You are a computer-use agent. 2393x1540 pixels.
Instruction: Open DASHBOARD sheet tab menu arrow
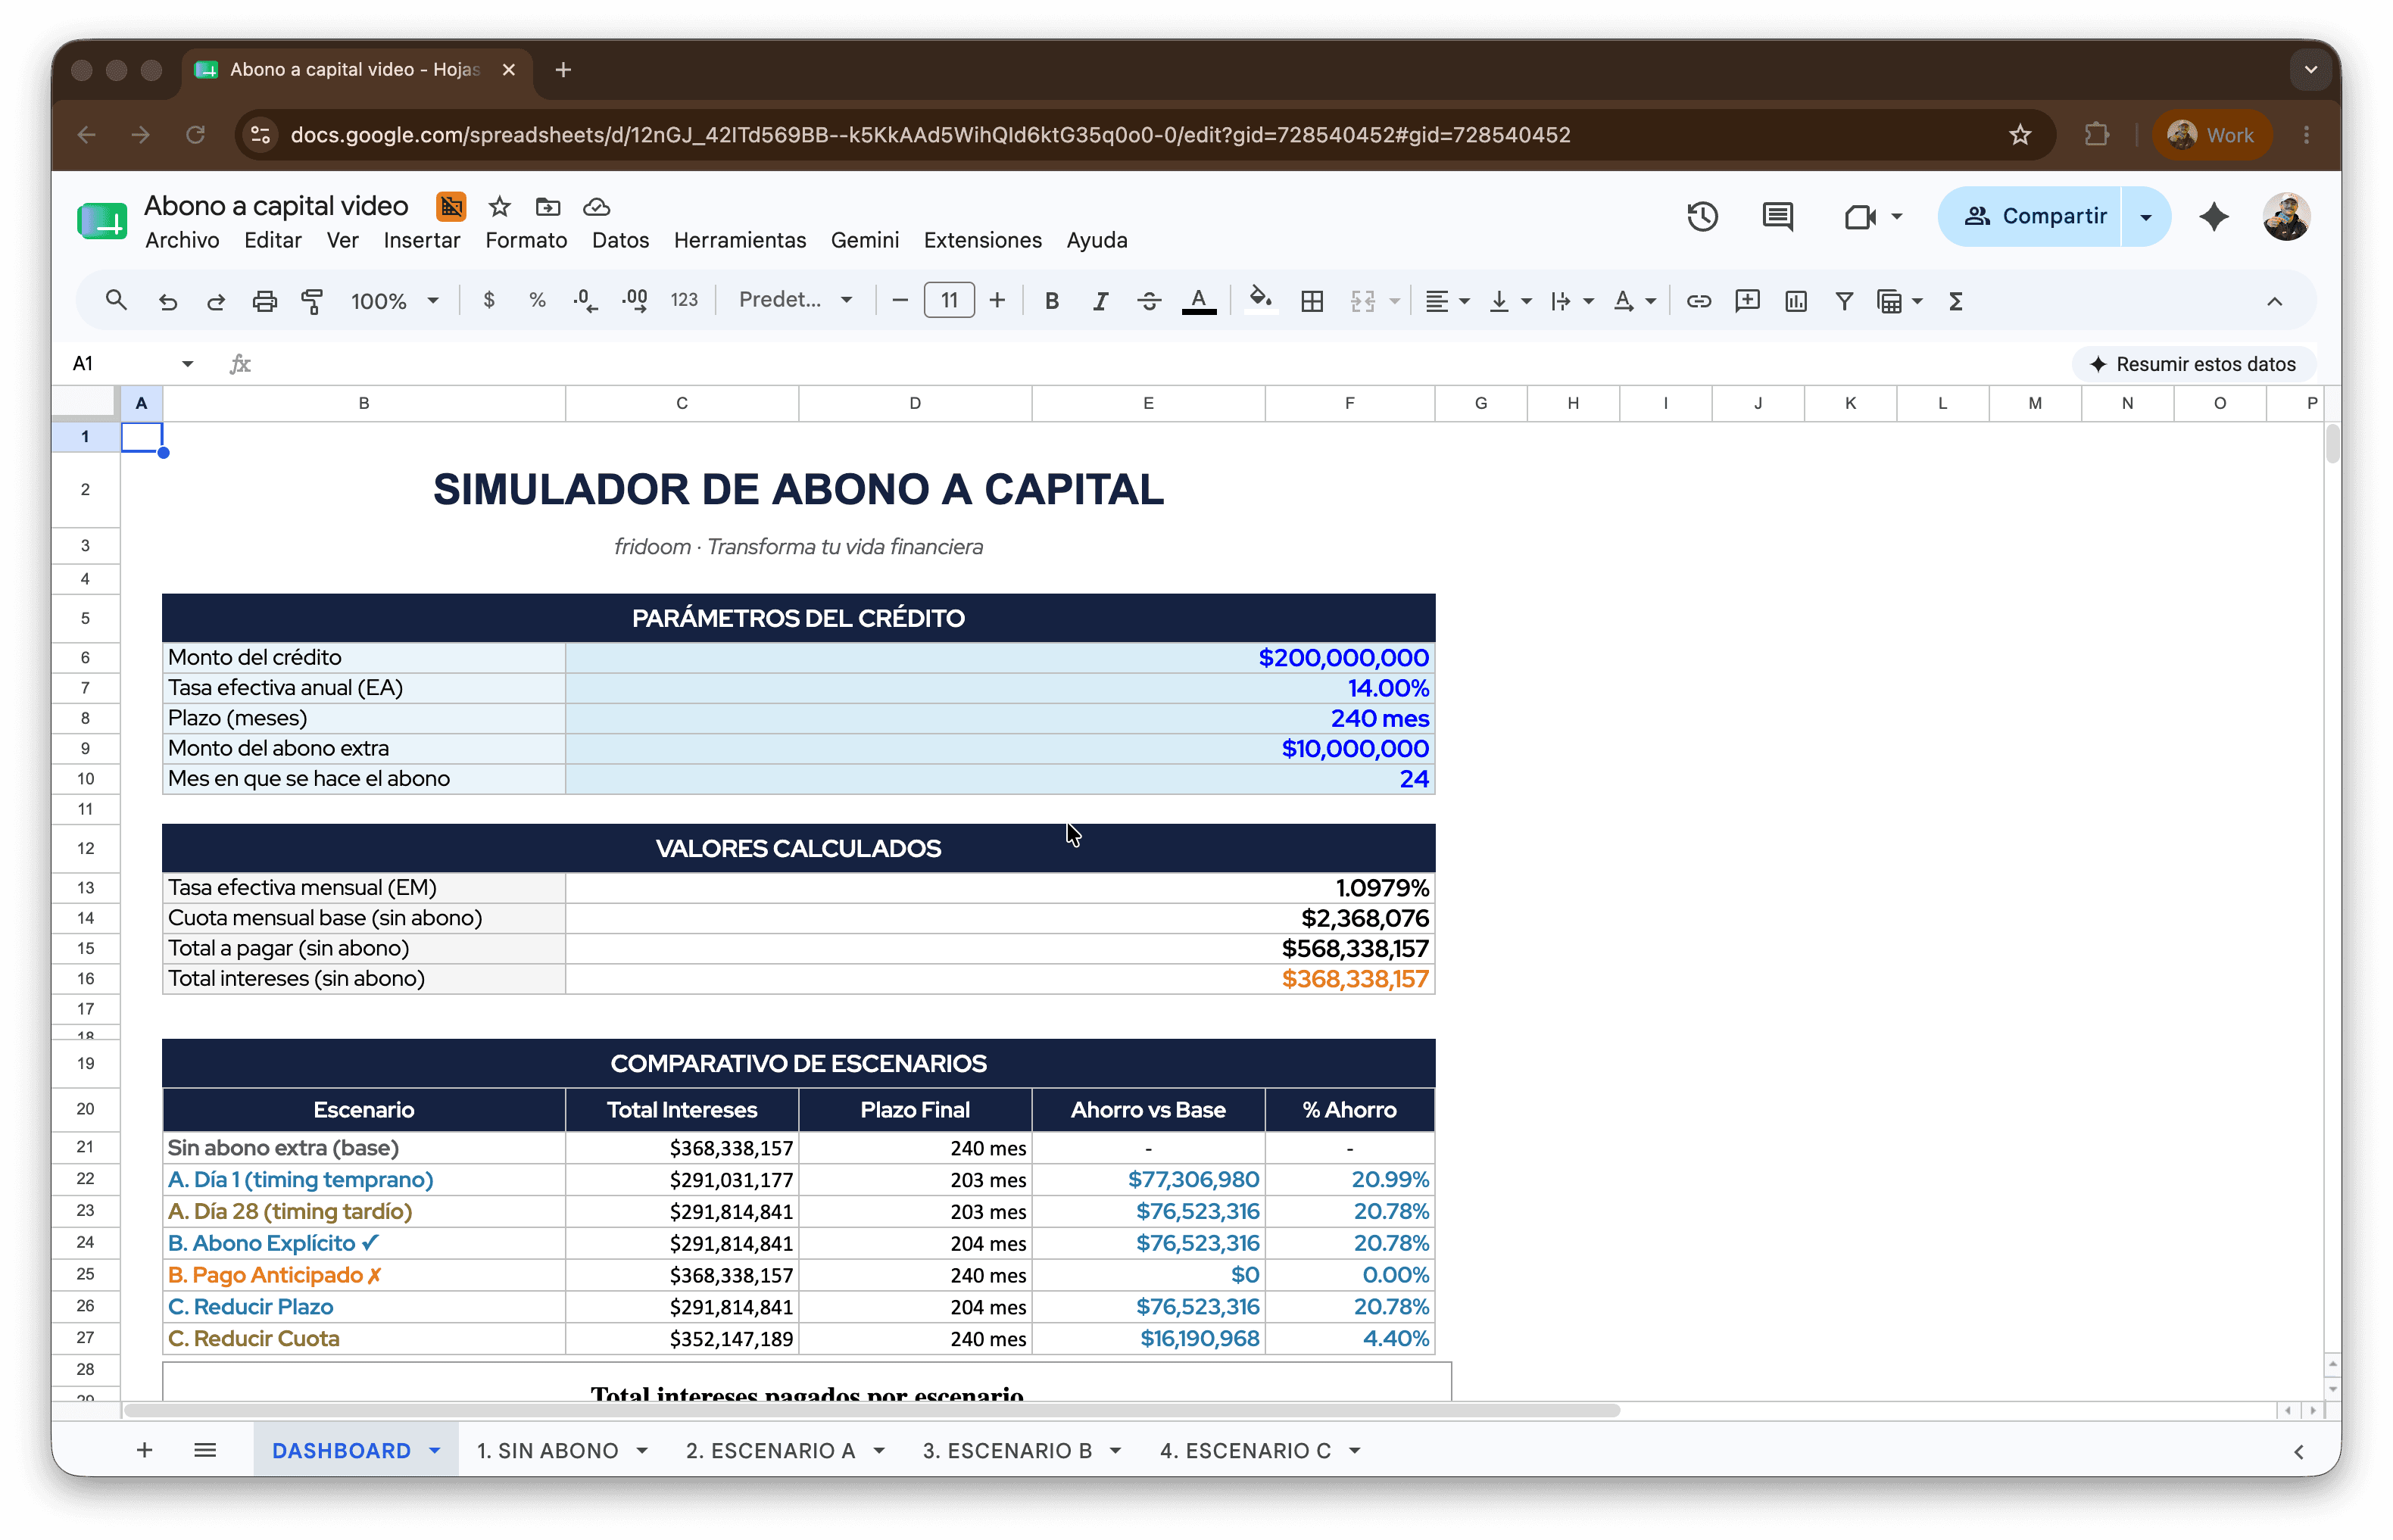tap(435, 1450)
